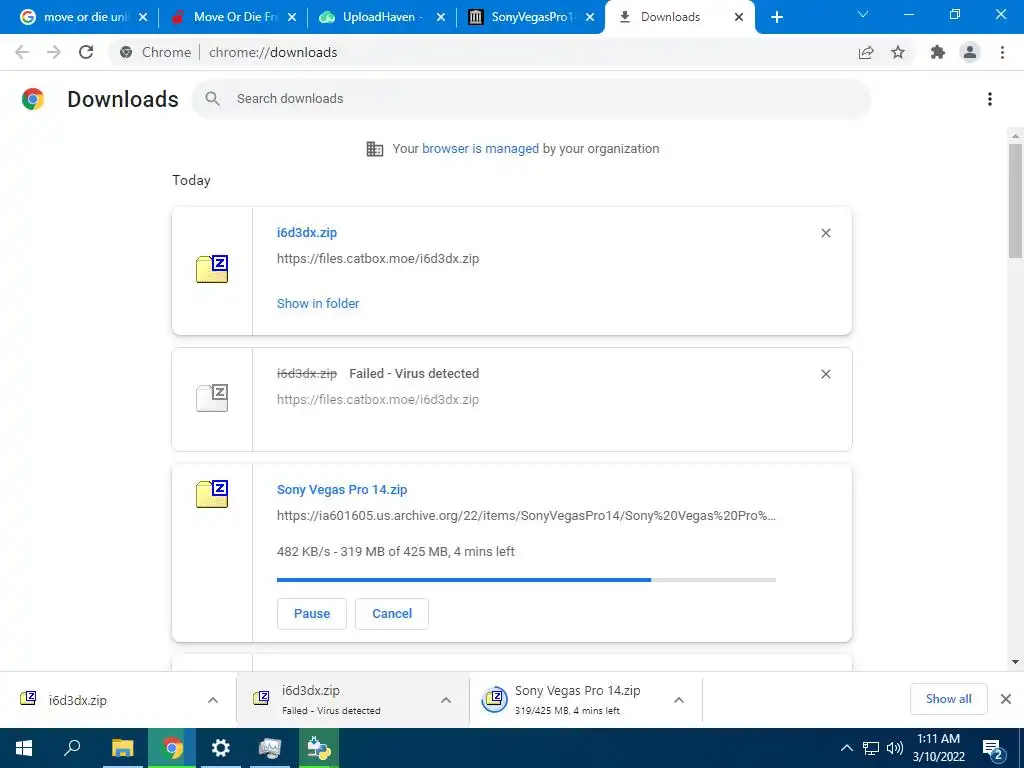Click the Sony Vegas download progress bar

(x=526, y=580)
